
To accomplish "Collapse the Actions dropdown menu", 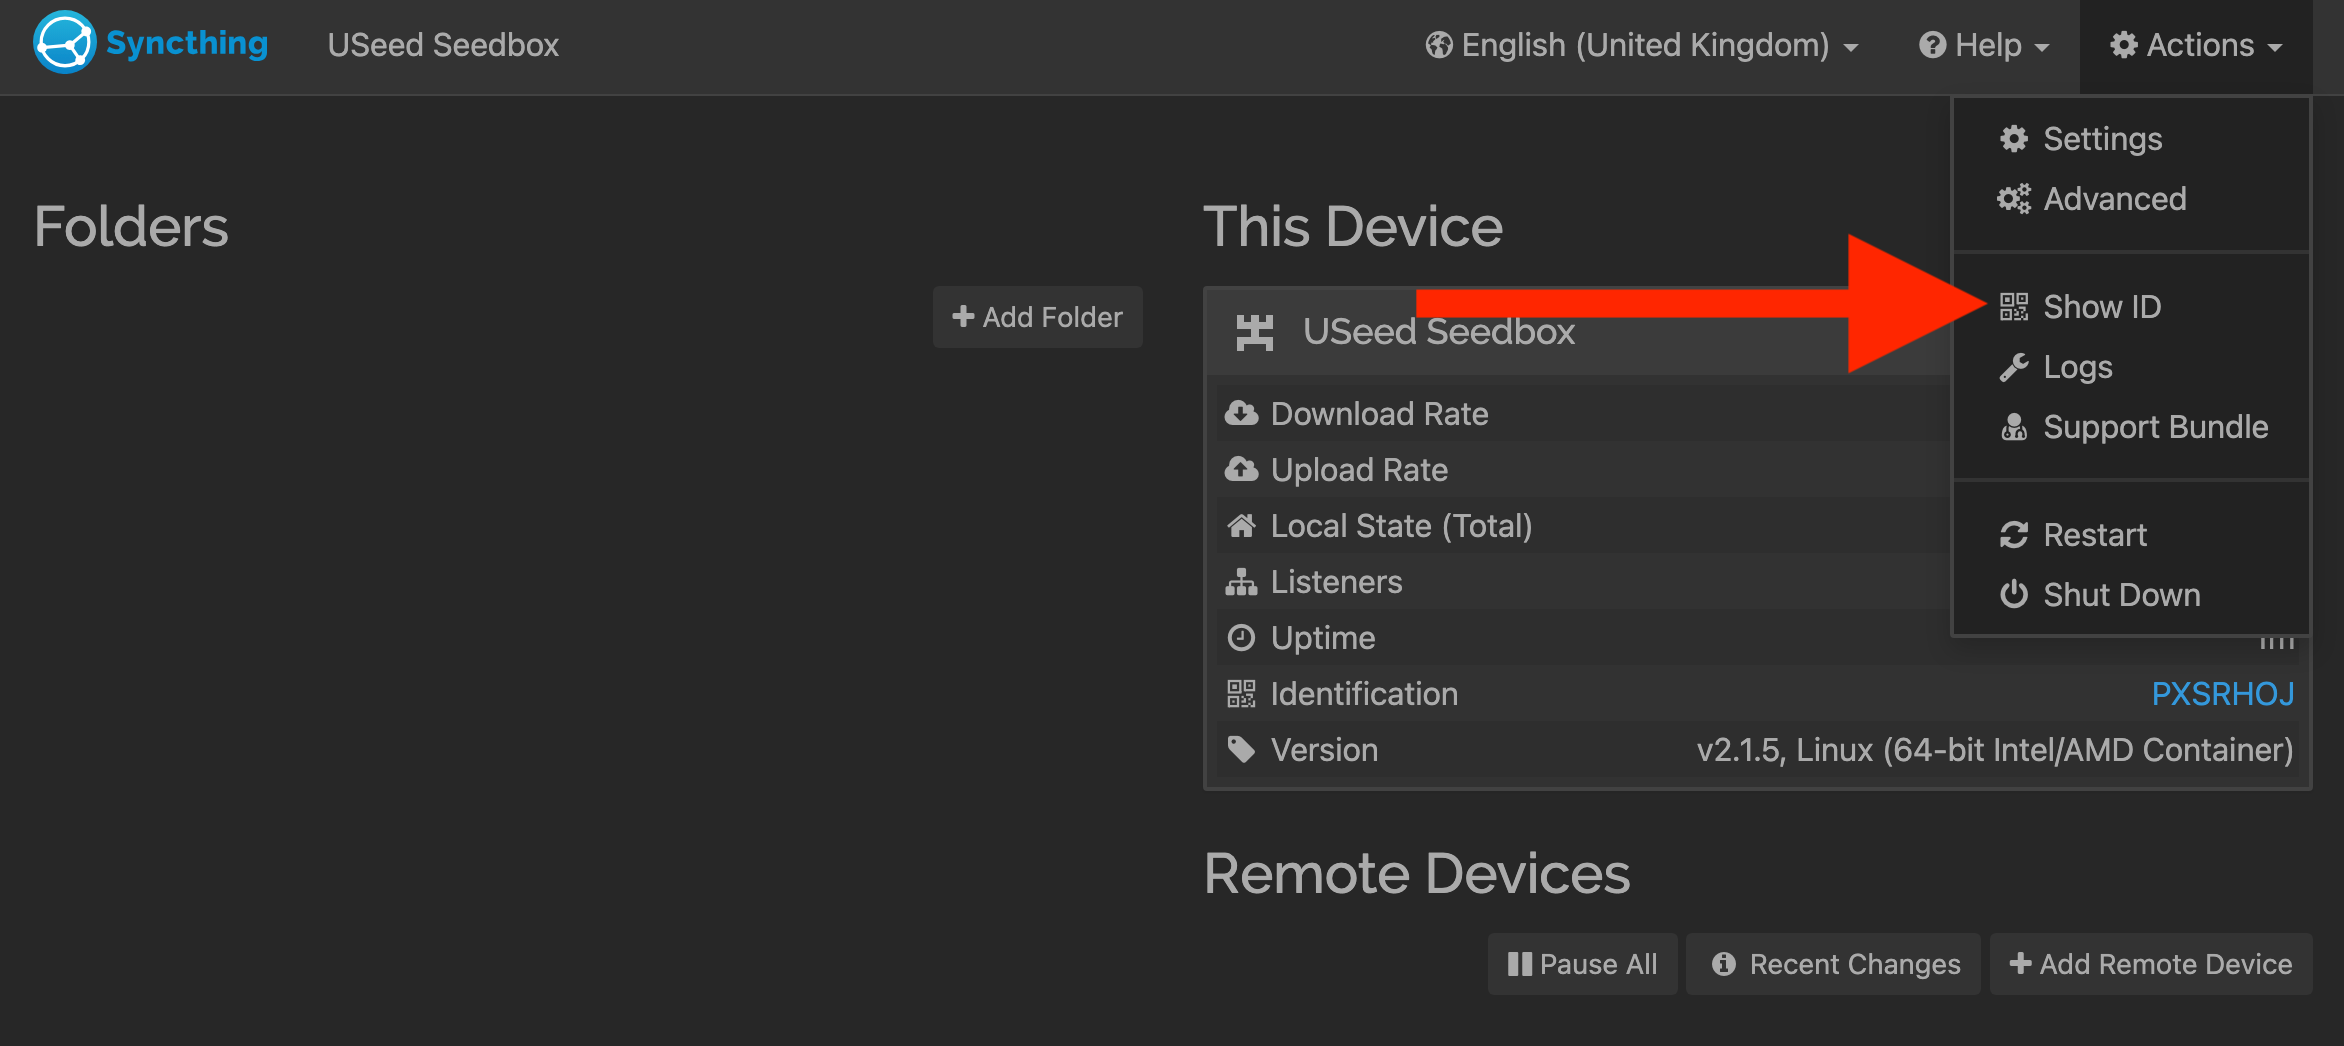I will pos(2196,46).
